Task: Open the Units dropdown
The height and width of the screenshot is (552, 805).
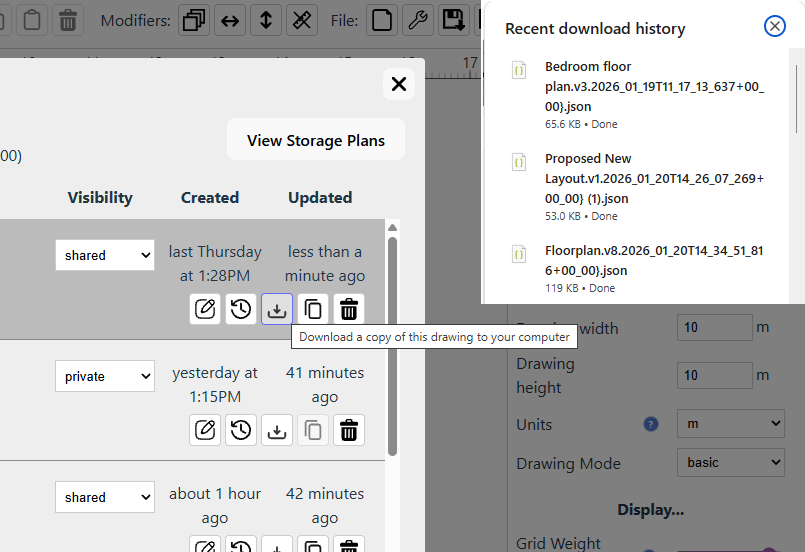Action: (x=730, y=424)
